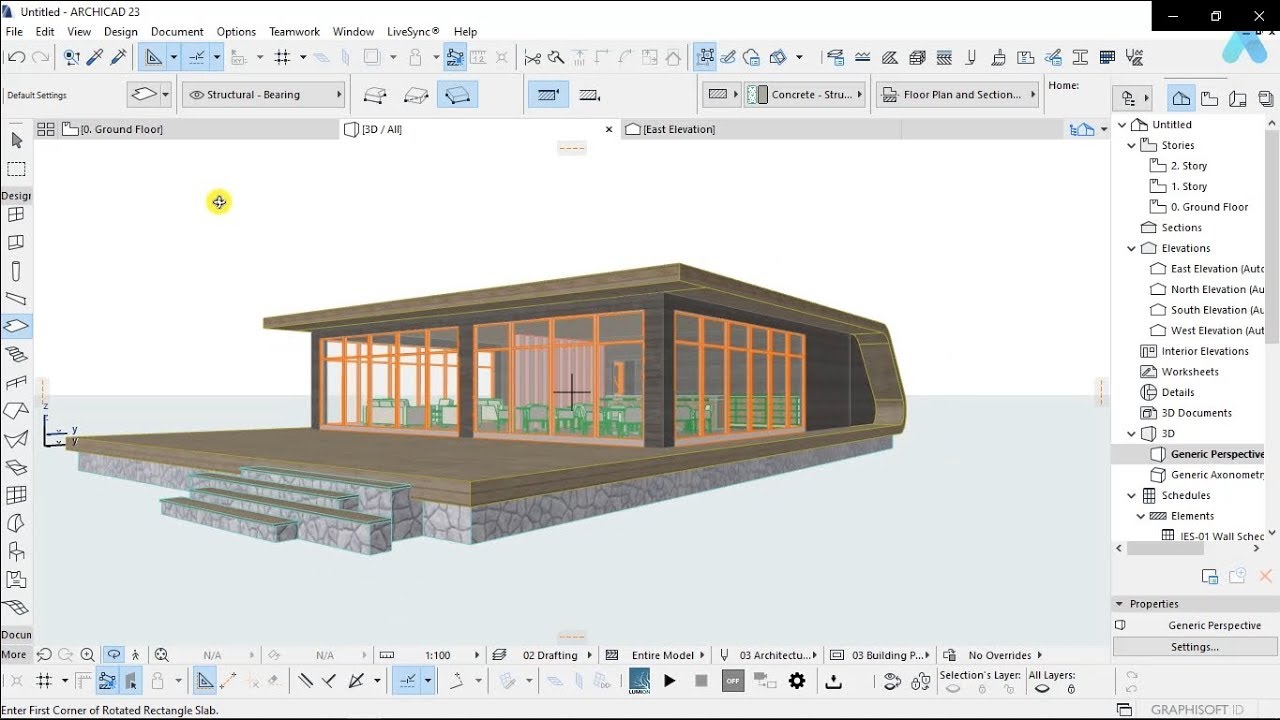This screenshot has width=1280, height=720.
Task: Click the Zoom in magnifier icon
Action: tap(88, 655)
